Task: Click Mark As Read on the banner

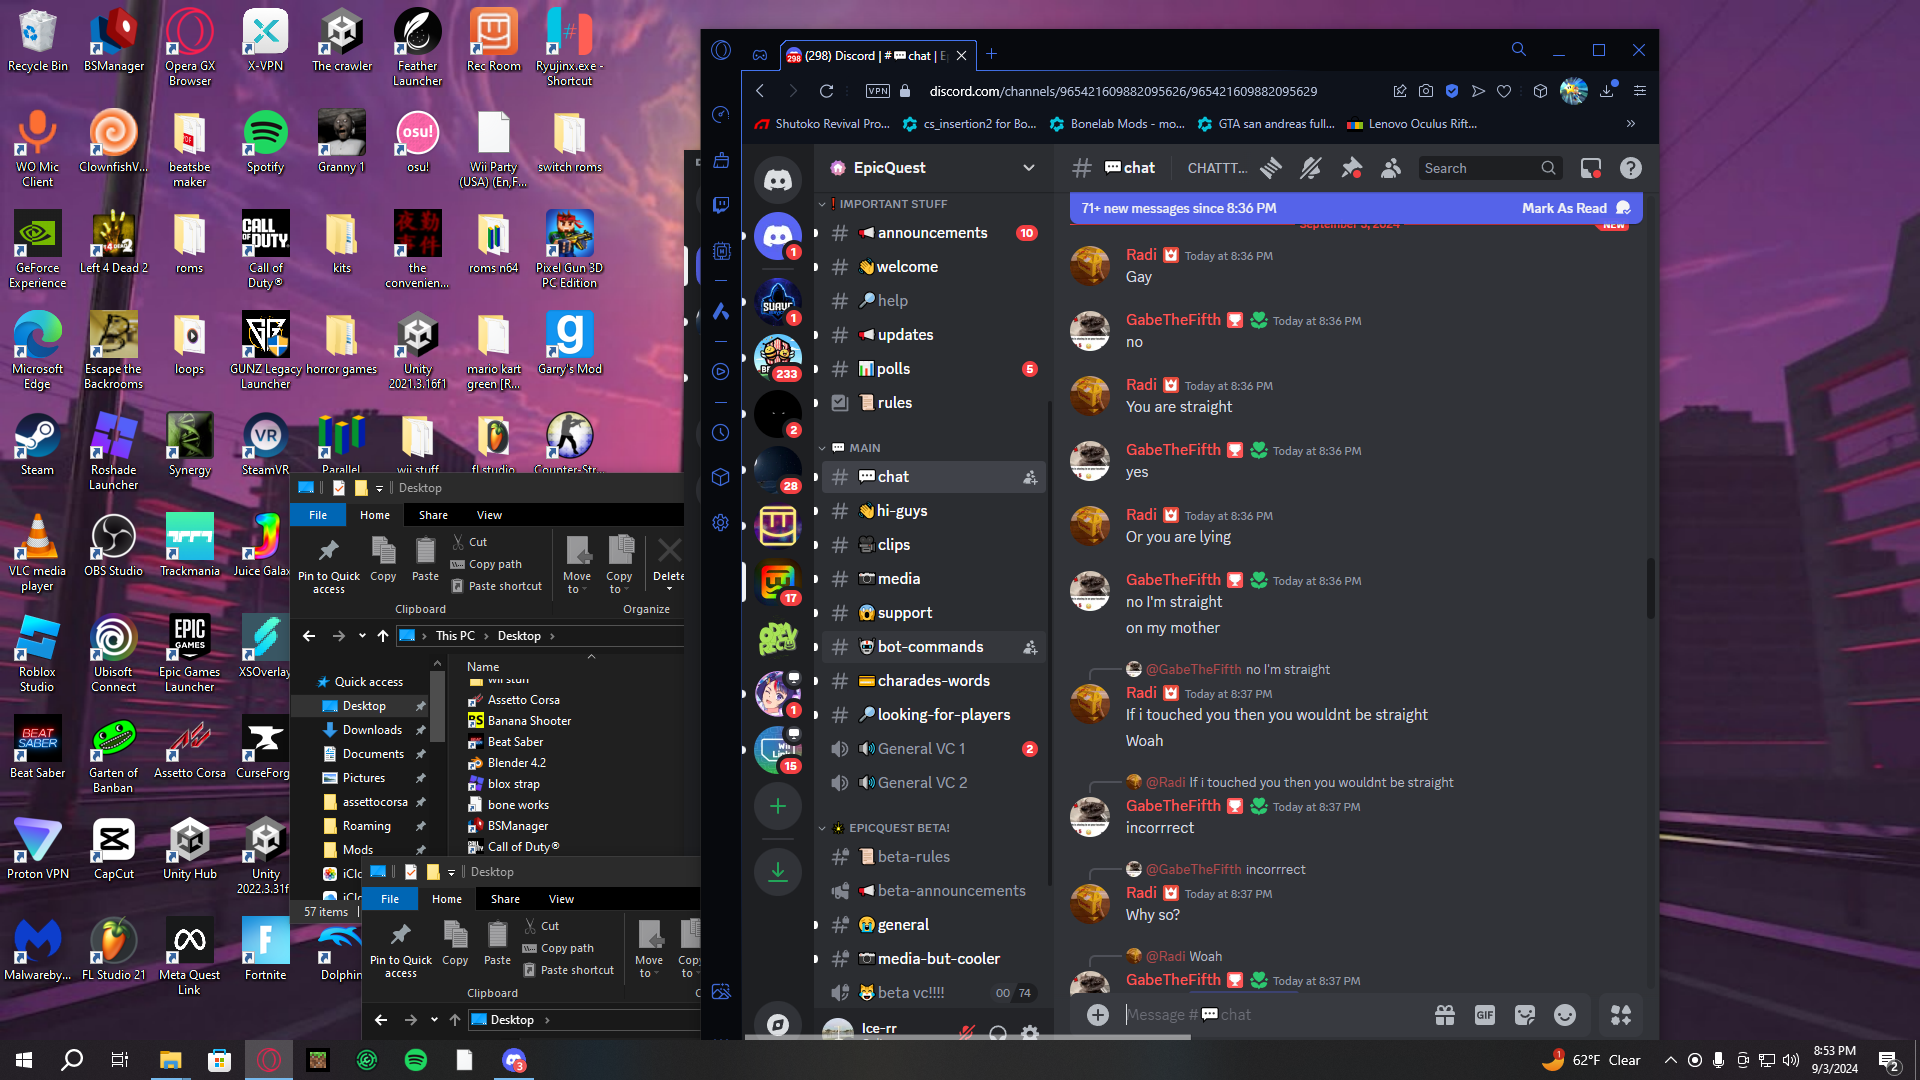Action: coord(1564,208)
